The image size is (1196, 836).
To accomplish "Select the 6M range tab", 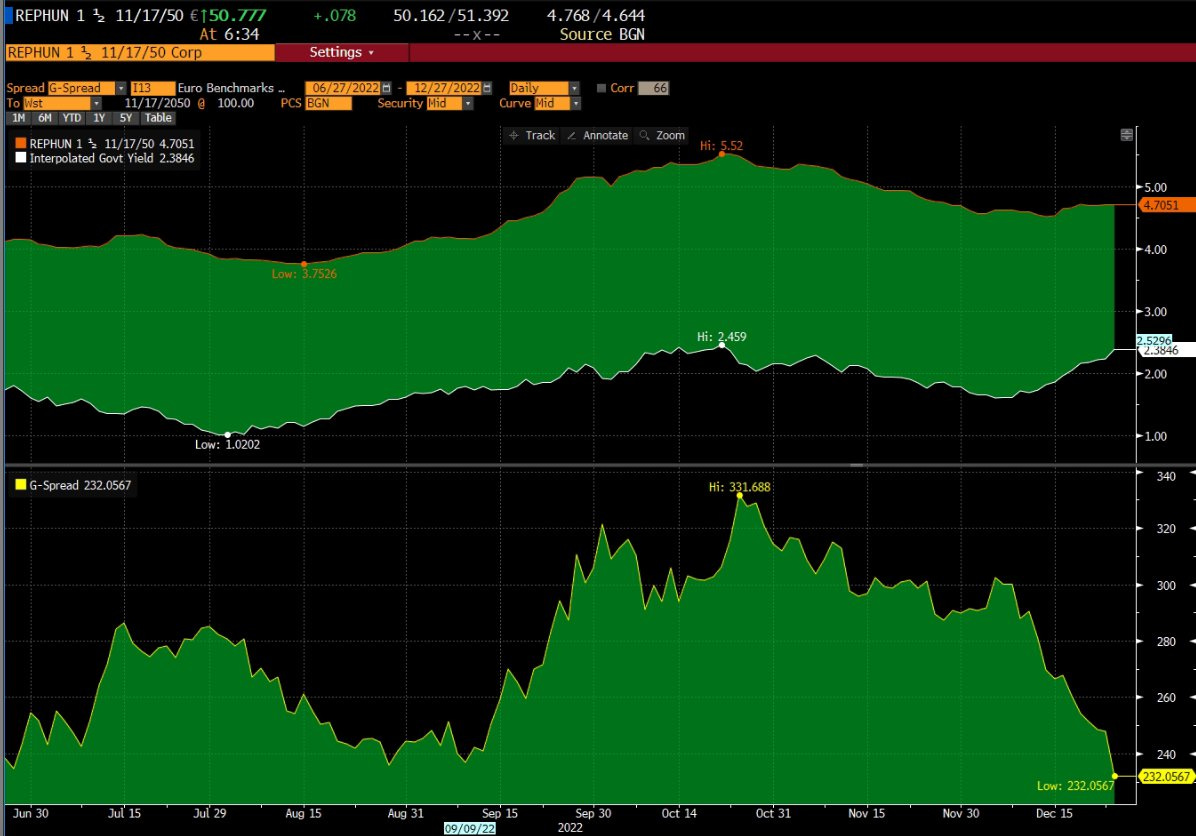I will (x=45, y=118).
